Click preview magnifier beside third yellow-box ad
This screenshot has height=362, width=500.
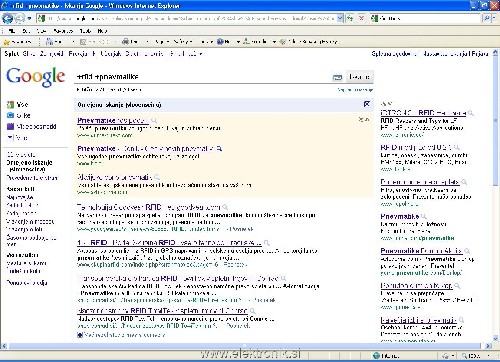[157, 177]
